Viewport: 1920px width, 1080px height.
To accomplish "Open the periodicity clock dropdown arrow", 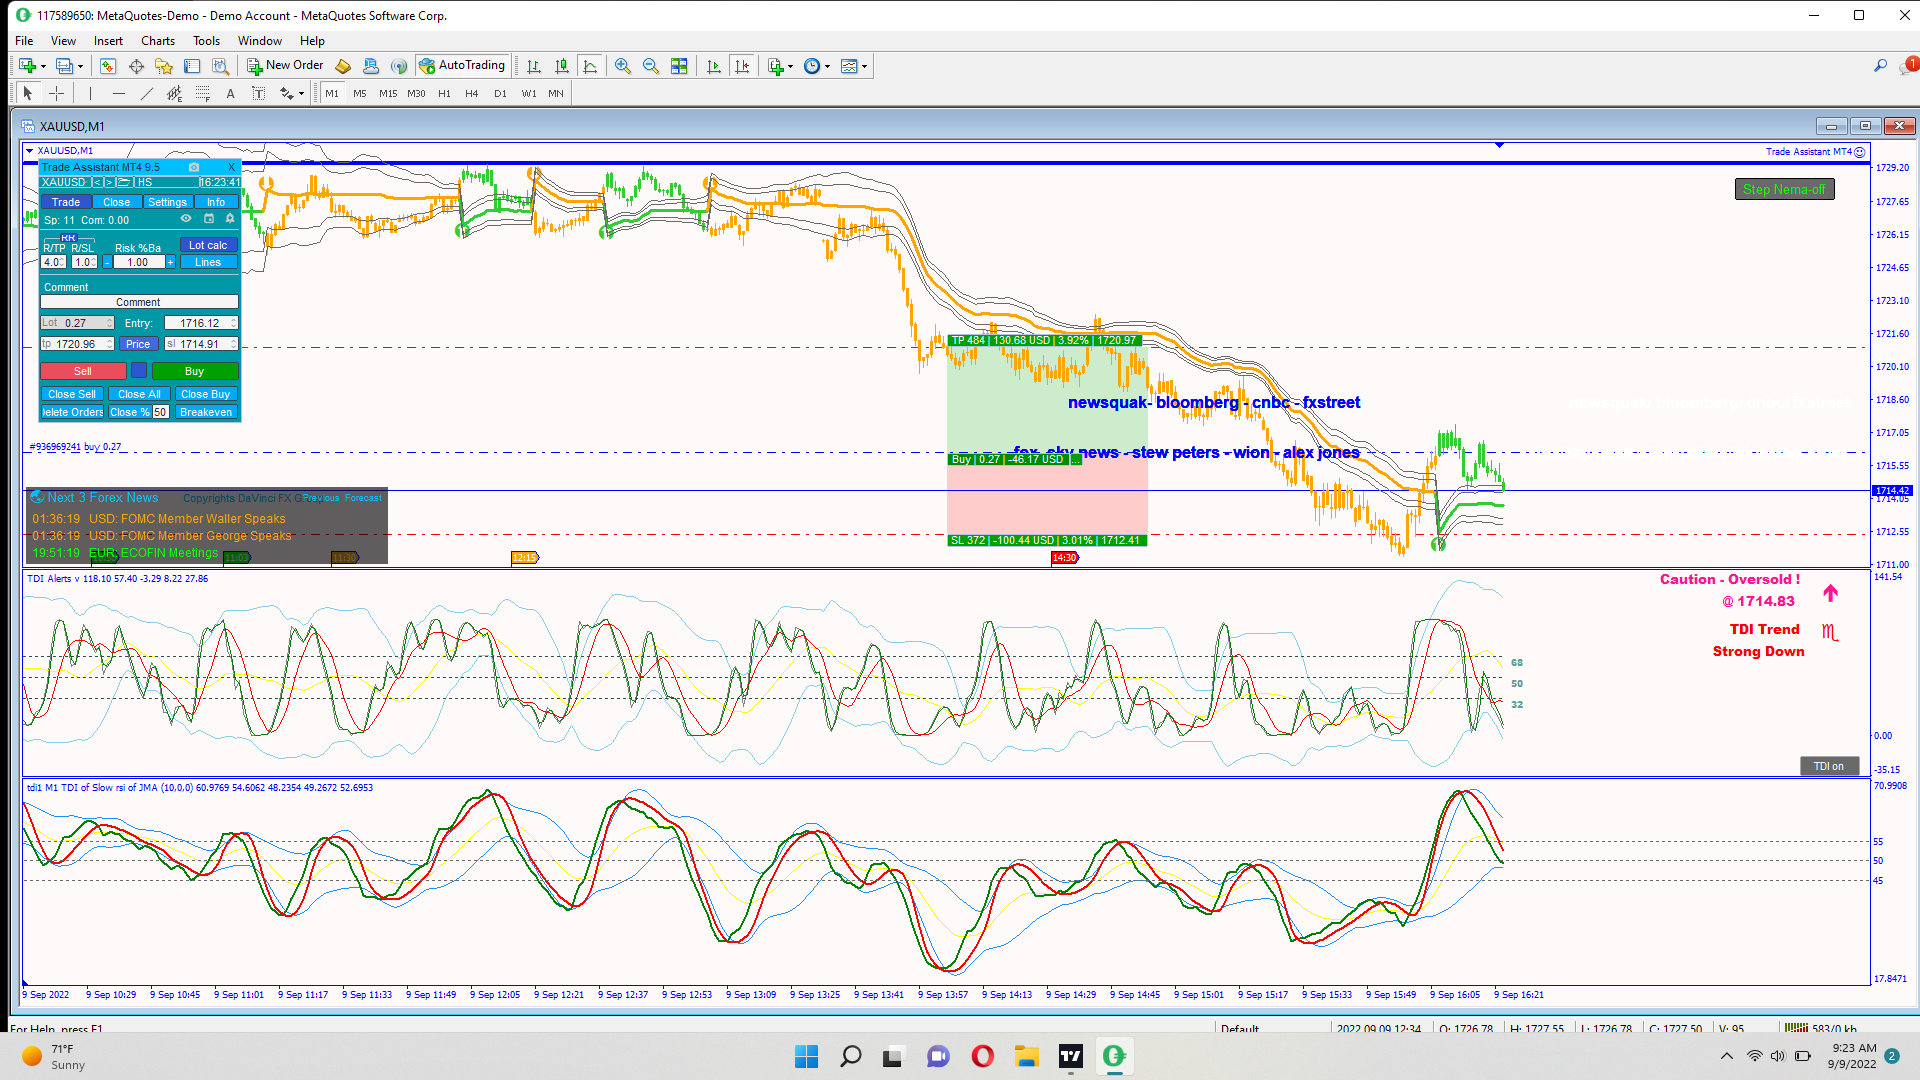I will [x=827, y=67].
